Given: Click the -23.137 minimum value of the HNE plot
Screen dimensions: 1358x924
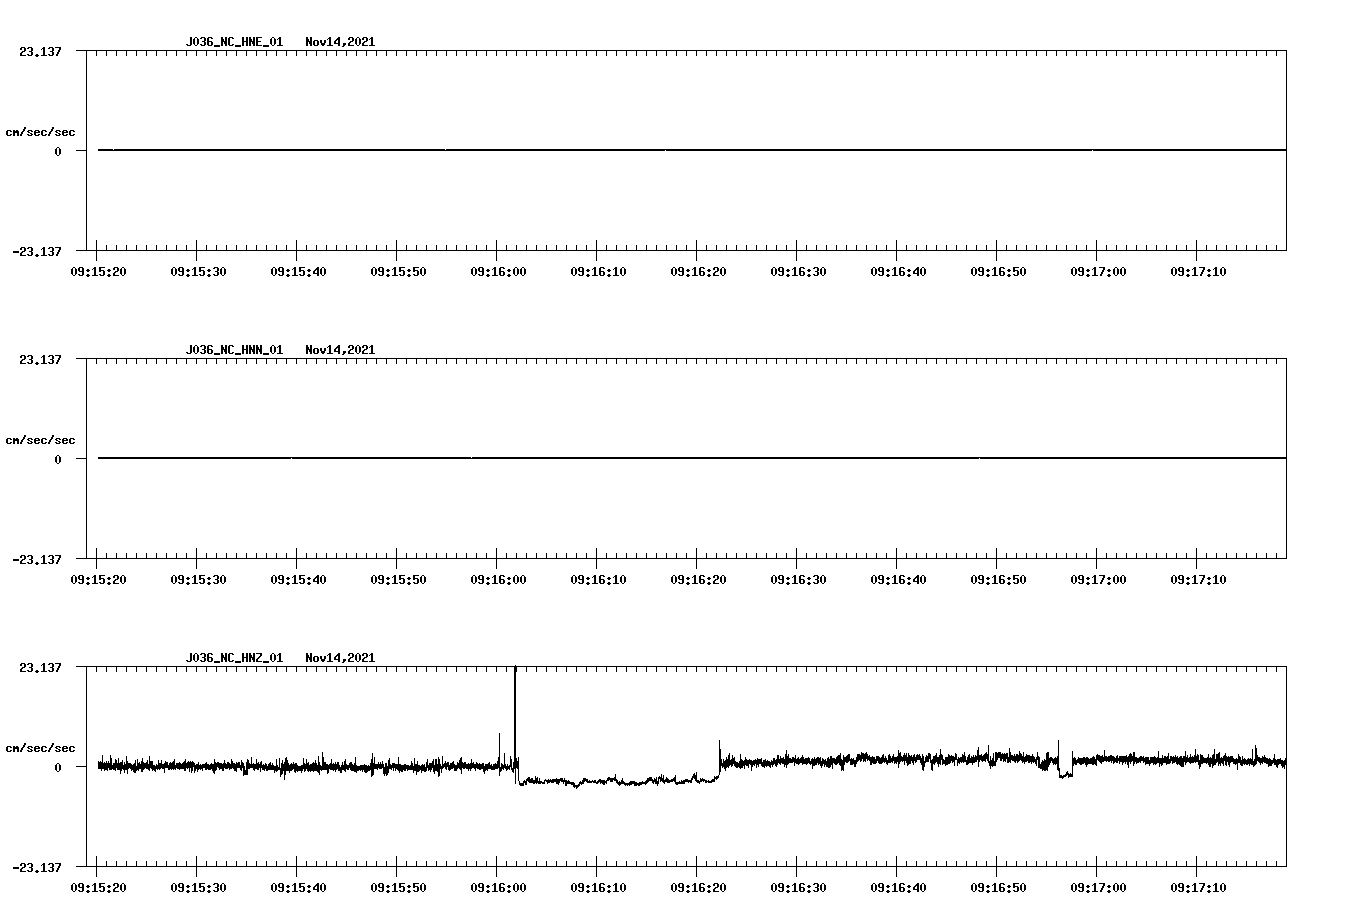Looking at the screenshot, I should 37,252.
